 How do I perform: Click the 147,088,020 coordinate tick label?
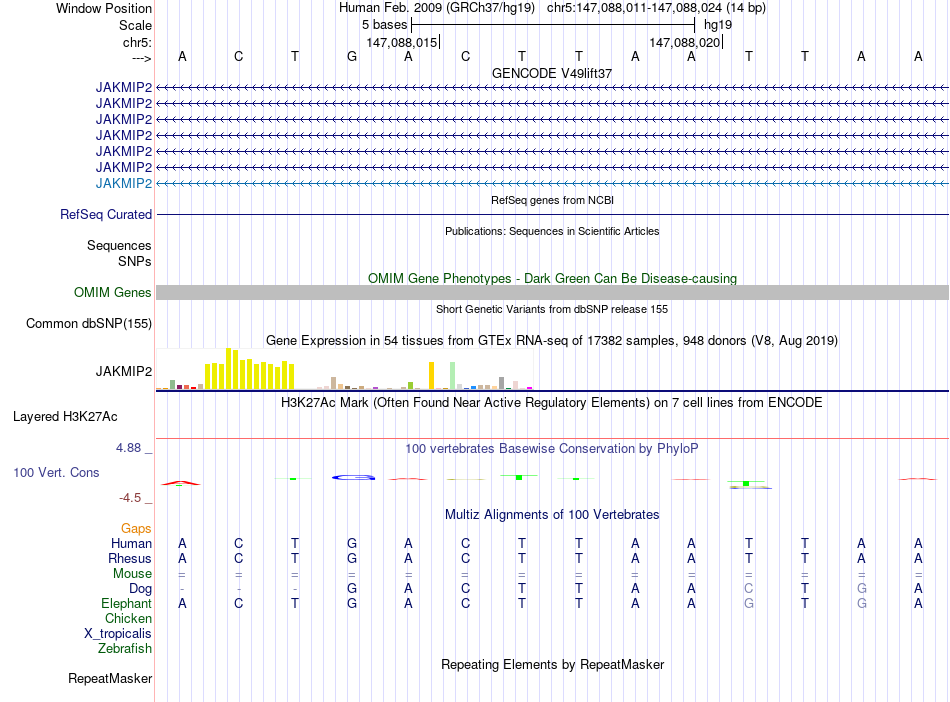684,42
